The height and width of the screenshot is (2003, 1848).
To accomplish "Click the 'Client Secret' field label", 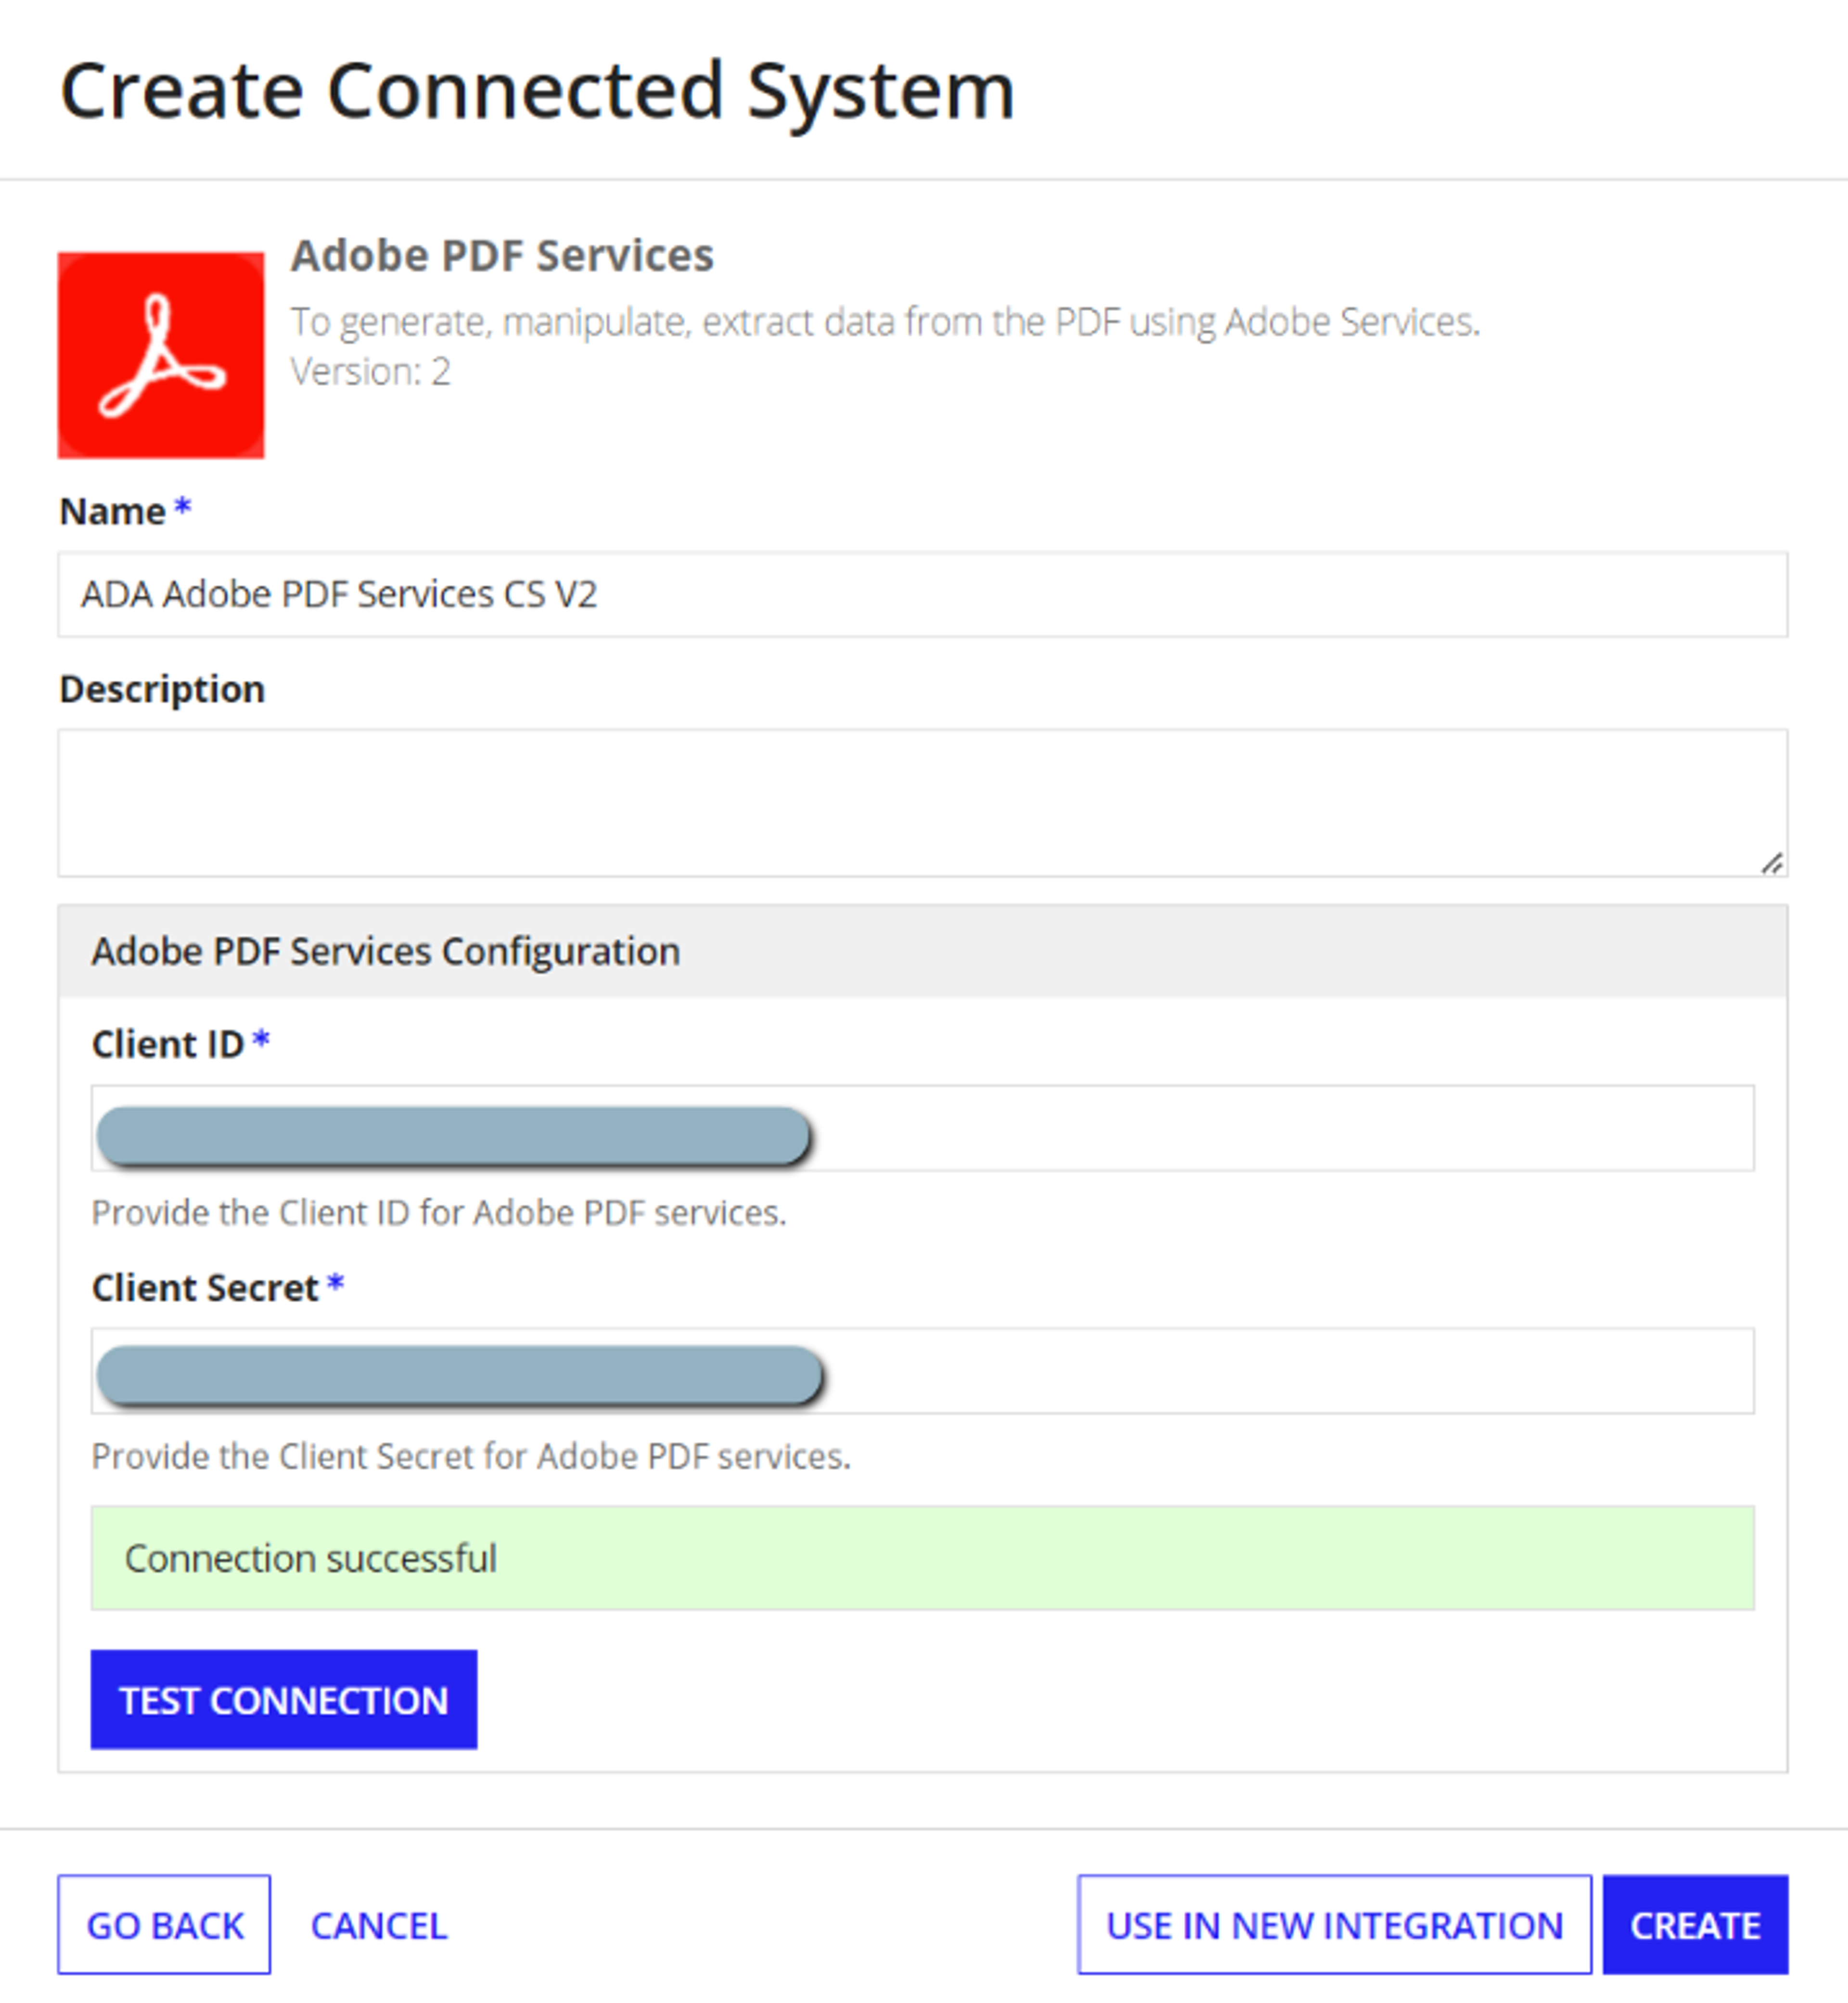I will tap(205, 1287).
